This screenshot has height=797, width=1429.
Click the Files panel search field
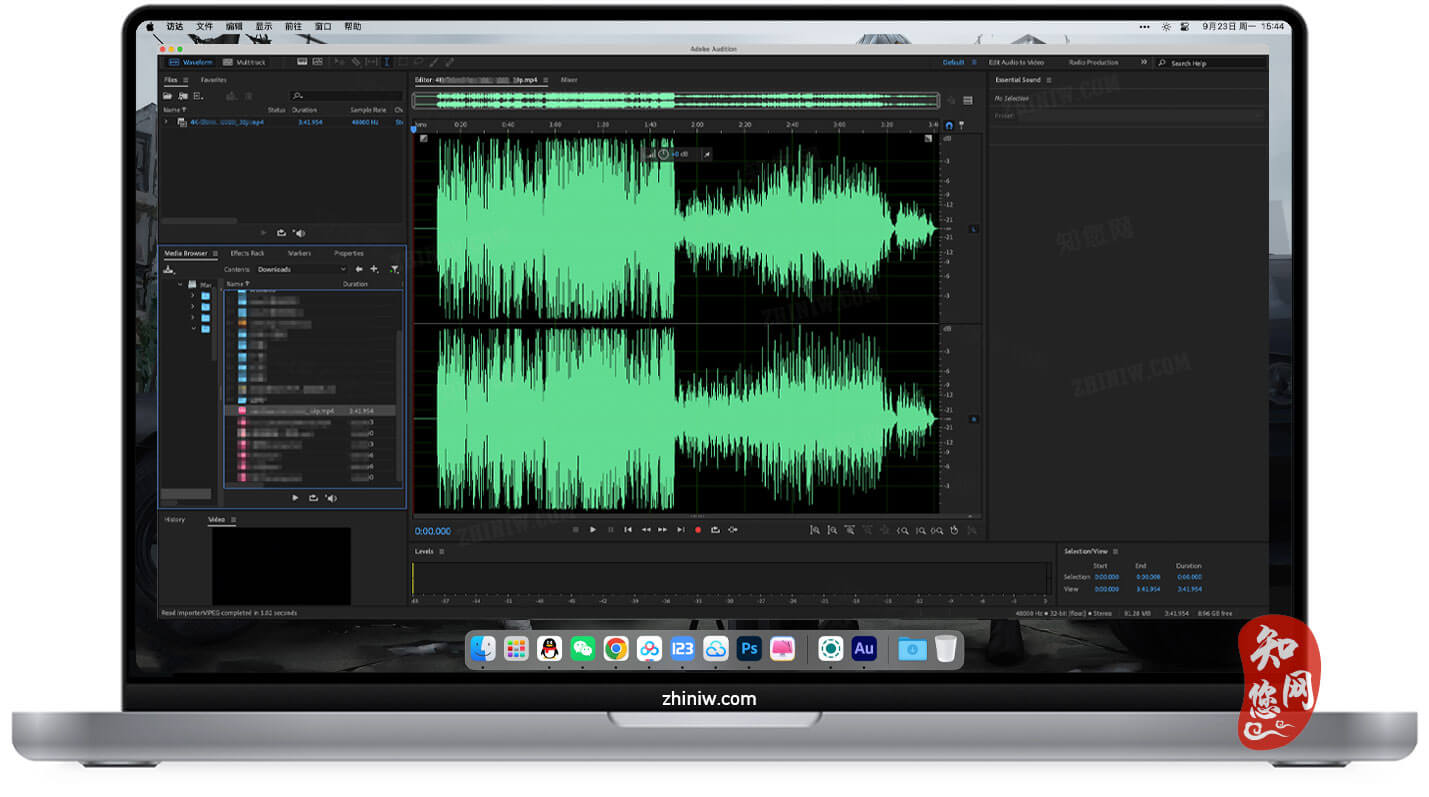[347, 95]
